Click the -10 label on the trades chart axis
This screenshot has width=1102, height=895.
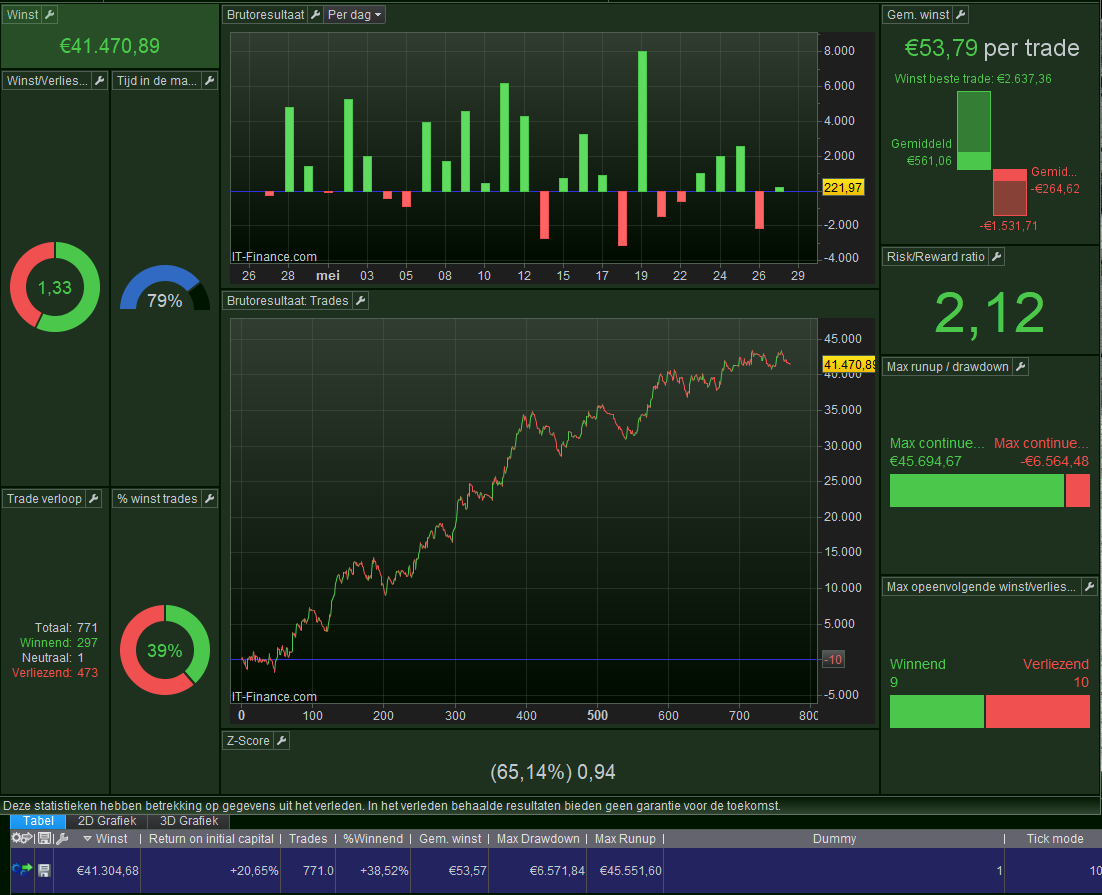[x=833, y=659]
